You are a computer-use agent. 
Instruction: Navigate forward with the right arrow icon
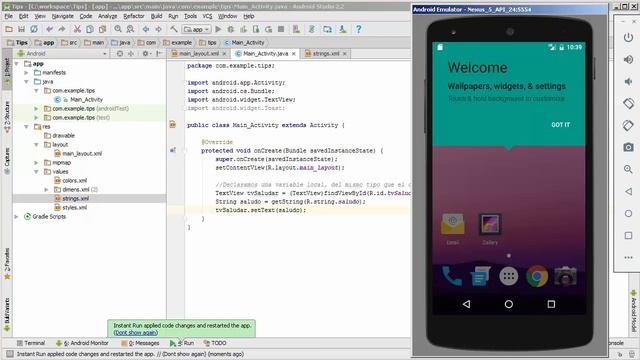tap(158, 29)
